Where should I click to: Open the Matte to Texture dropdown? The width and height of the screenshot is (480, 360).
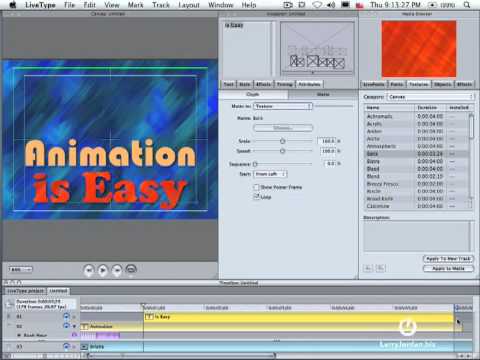pos(283,106)
